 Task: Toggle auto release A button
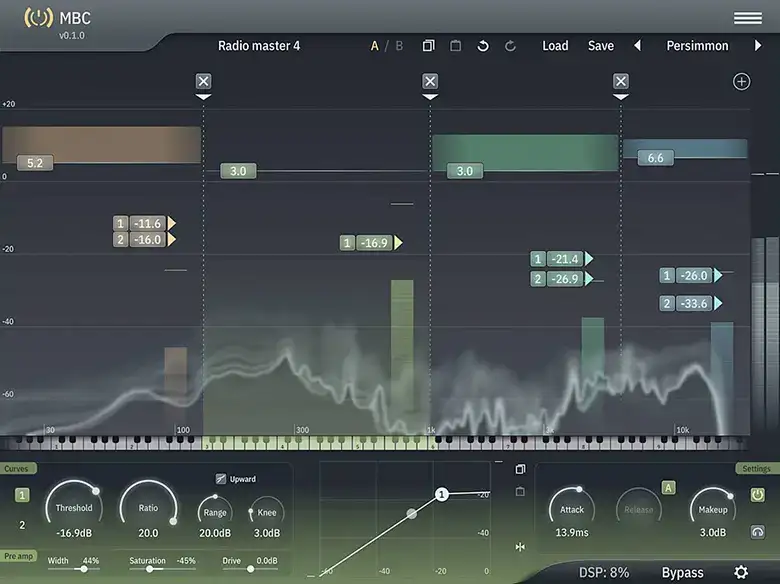(668, 487)
